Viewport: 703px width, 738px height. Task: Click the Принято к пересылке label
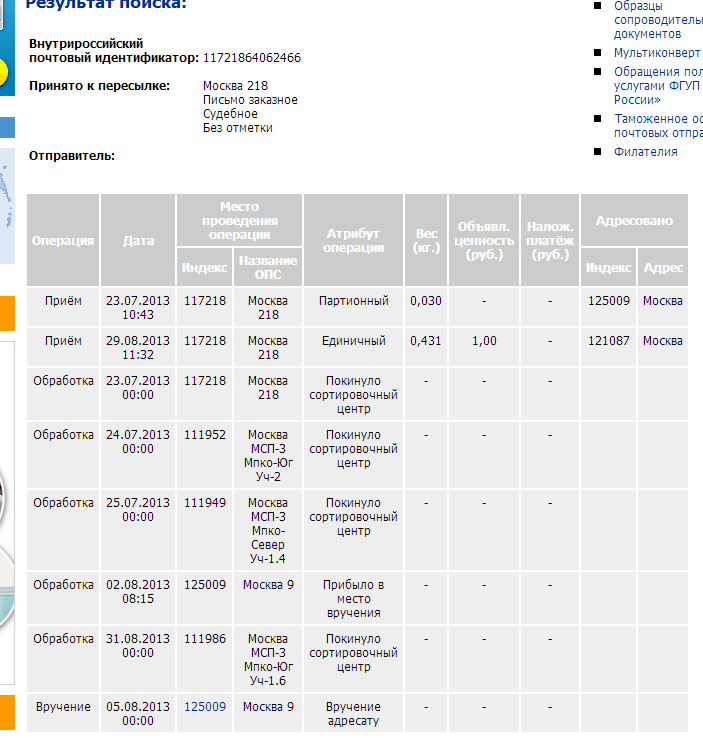pos(99,86)
